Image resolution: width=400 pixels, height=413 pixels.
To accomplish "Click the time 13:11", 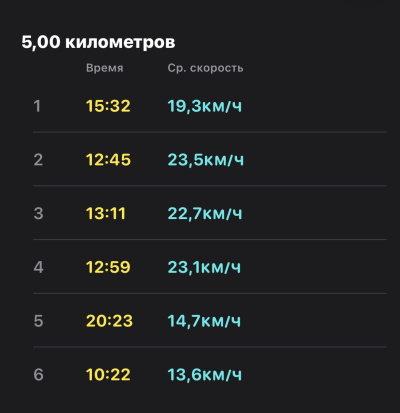I will click(106, 213).
